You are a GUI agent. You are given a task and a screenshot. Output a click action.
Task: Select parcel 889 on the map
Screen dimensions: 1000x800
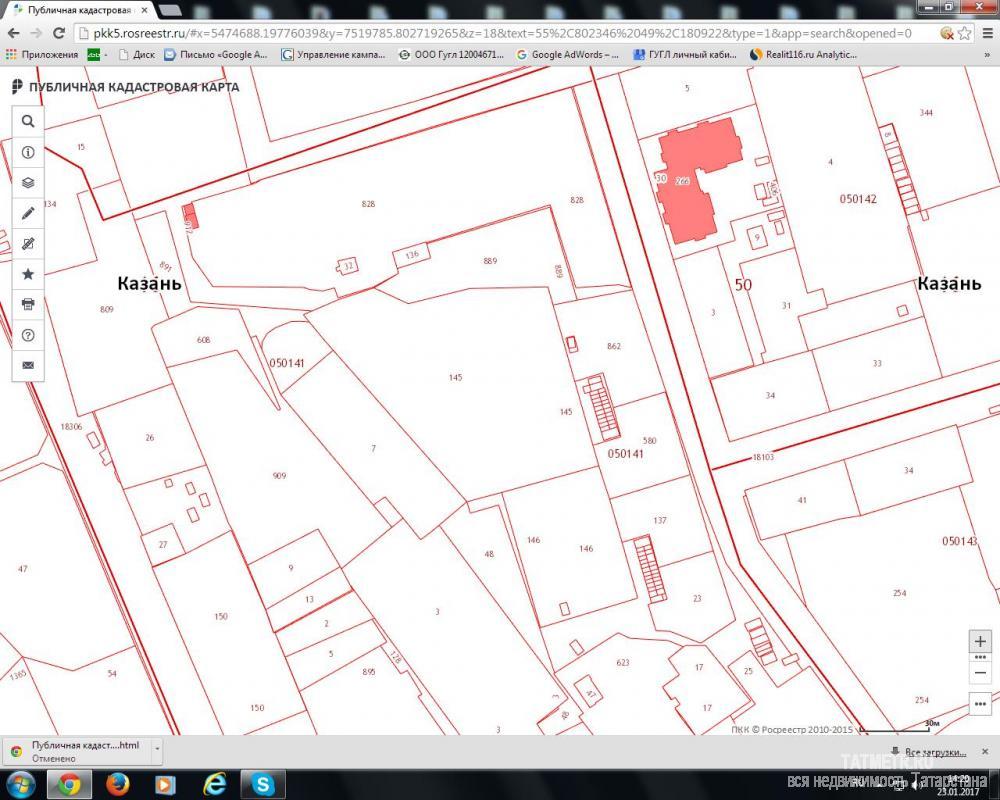tap(490, 261)
